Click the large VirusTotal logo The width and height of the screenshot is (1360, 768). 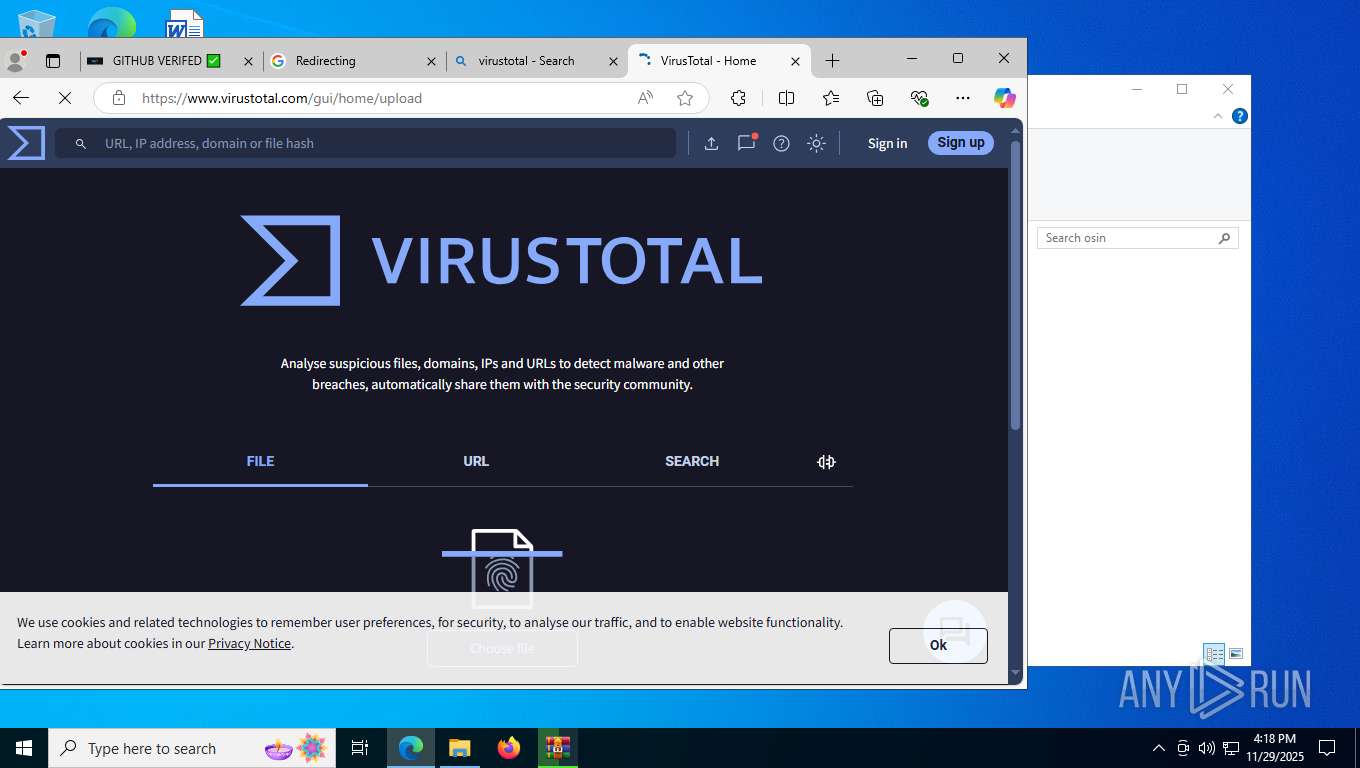[501, 260]
